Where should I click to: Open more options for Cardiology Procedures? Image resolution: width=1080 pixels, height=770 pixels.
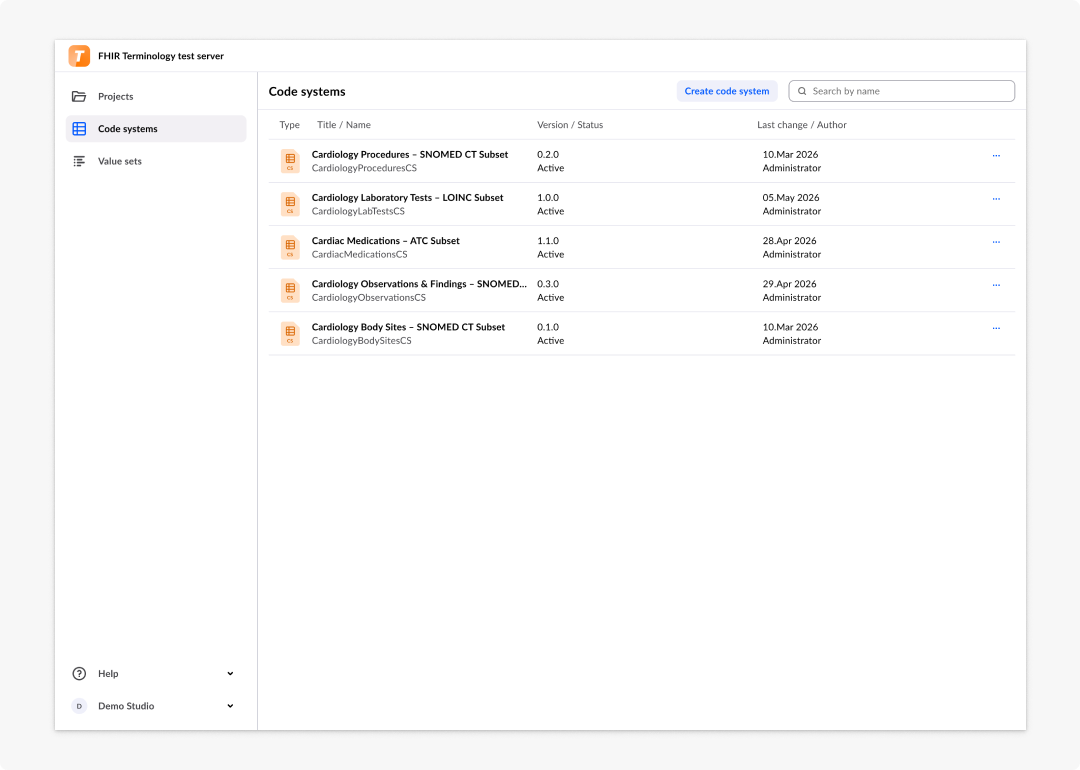996,156
